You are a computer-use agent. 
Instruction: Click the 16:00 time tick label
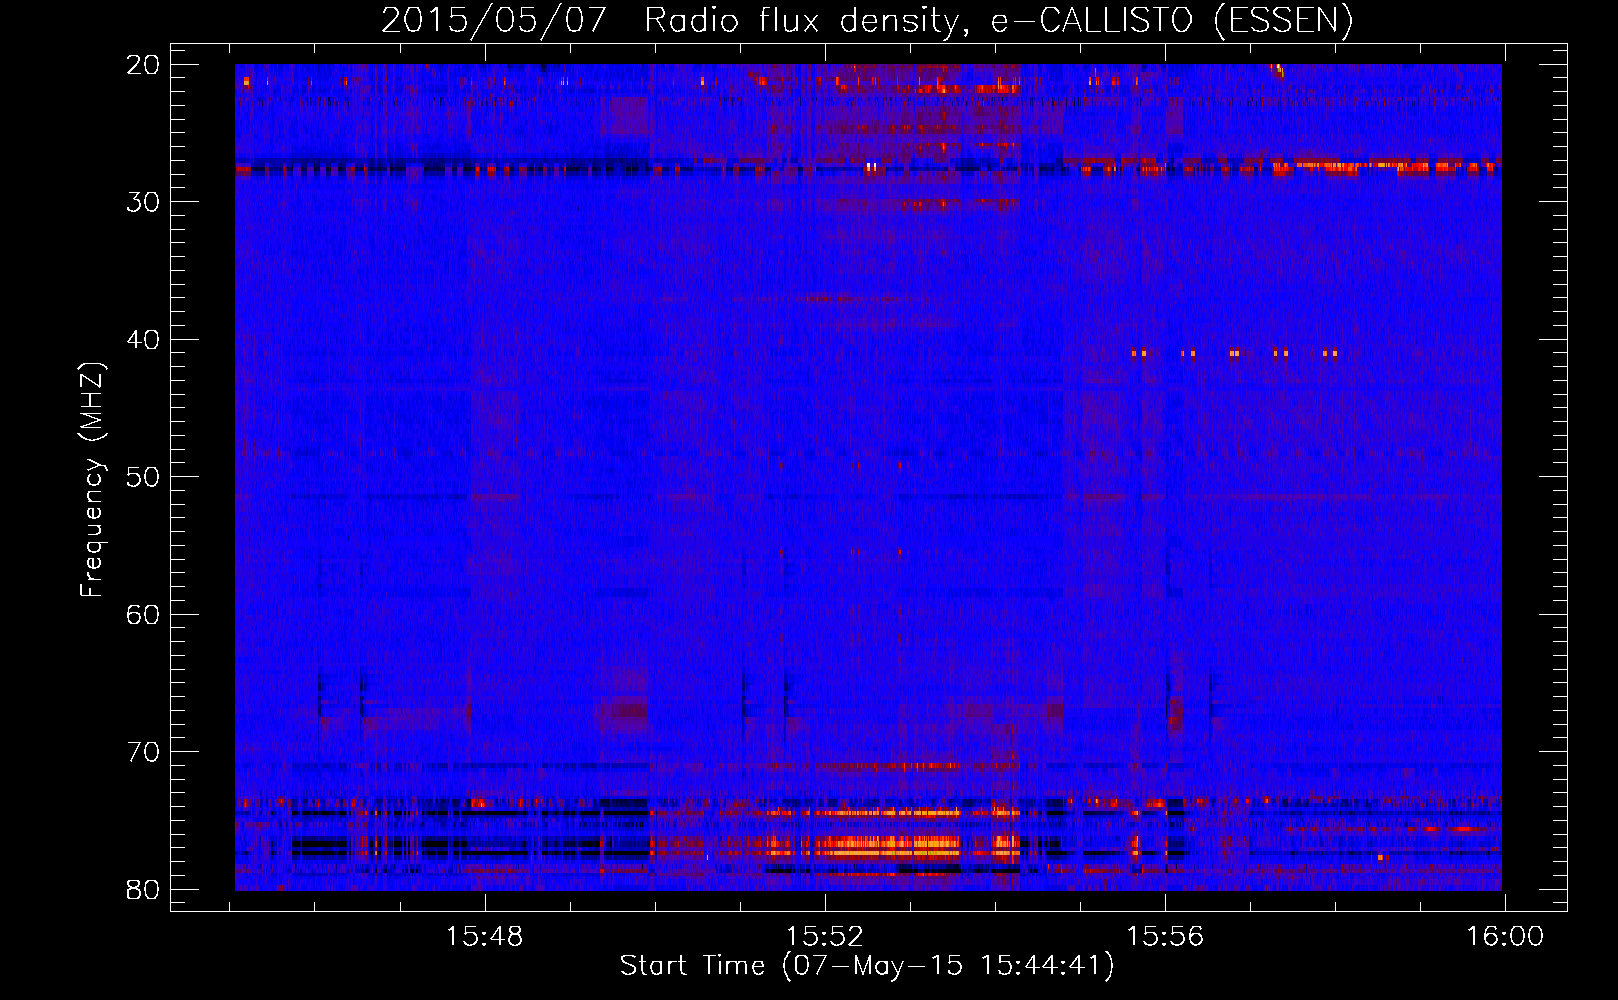pyautogui.click(x=1505, y=937)
